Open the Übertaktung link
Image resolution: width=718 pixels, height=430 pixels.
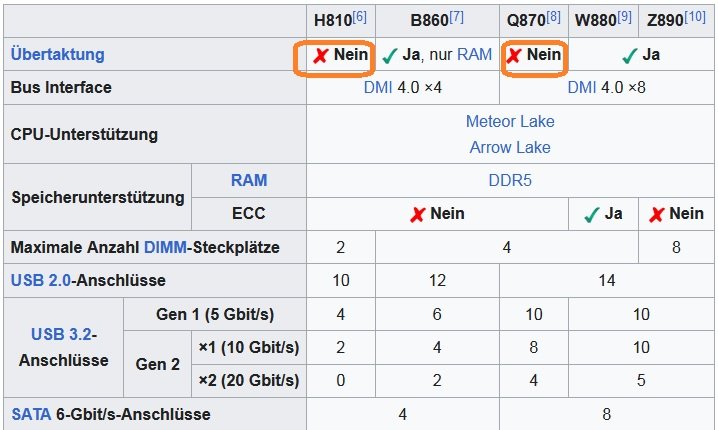point(58,54)
